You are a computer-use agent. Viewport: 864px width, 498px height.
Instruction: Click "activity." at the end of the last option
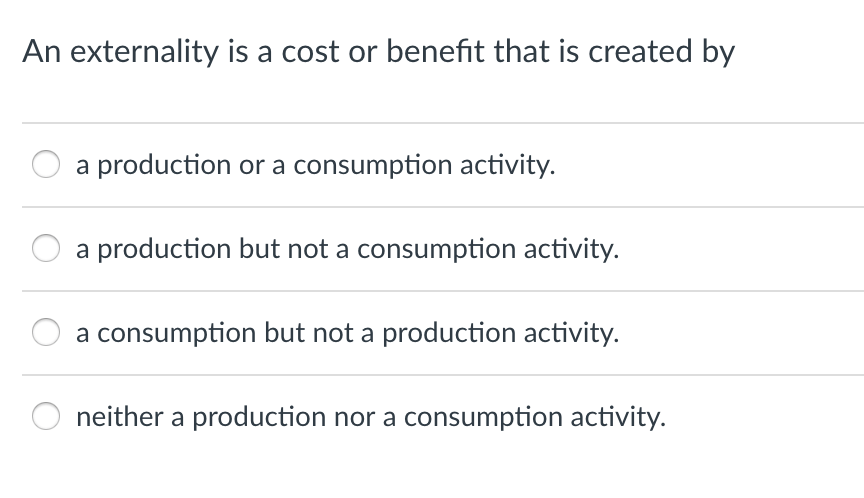(618, 417)
